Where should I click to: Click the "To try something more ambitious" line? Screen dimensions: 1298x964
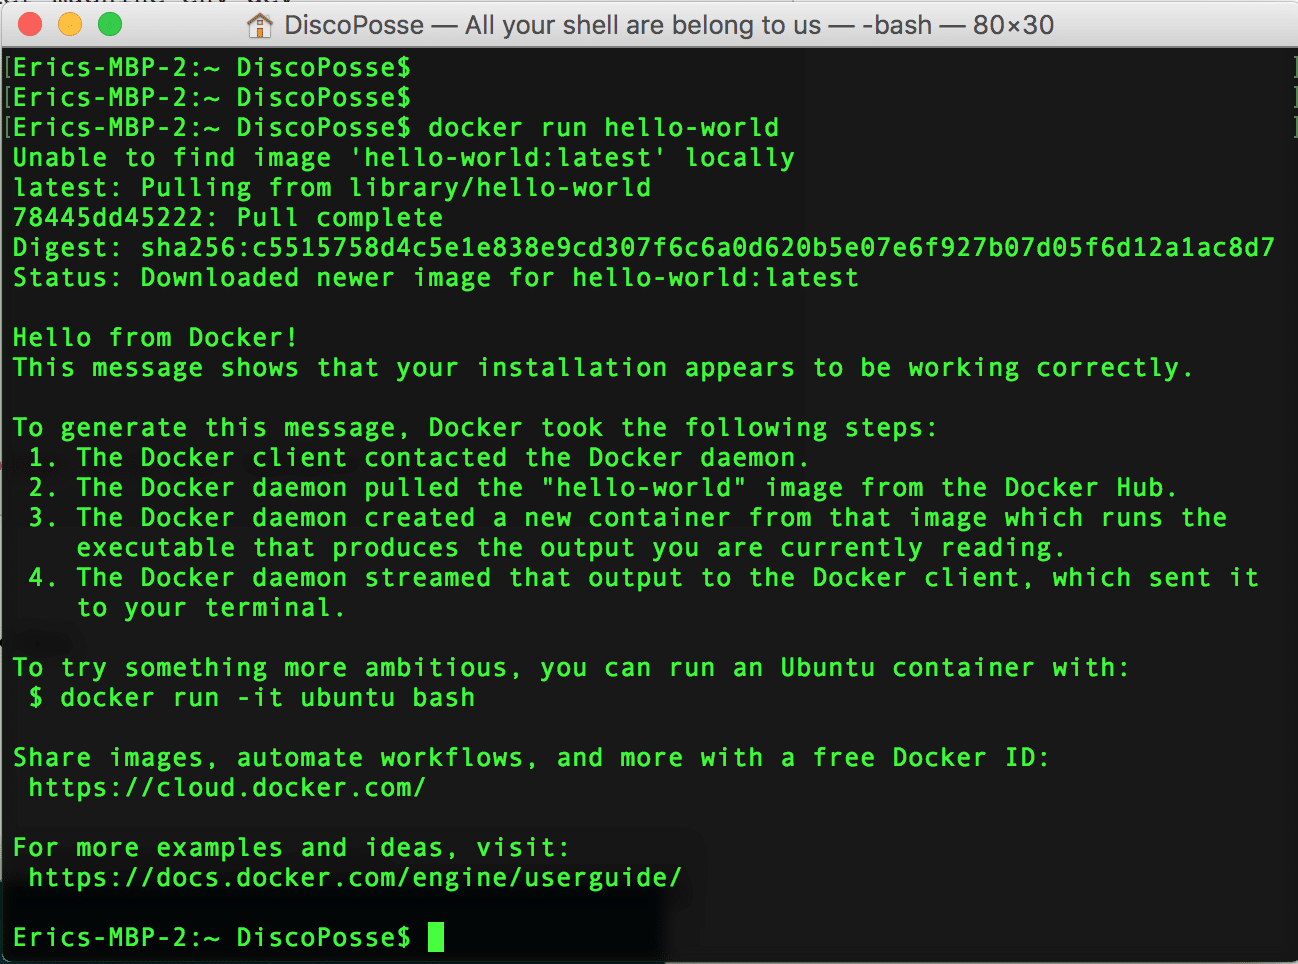(x=571, y=668)
